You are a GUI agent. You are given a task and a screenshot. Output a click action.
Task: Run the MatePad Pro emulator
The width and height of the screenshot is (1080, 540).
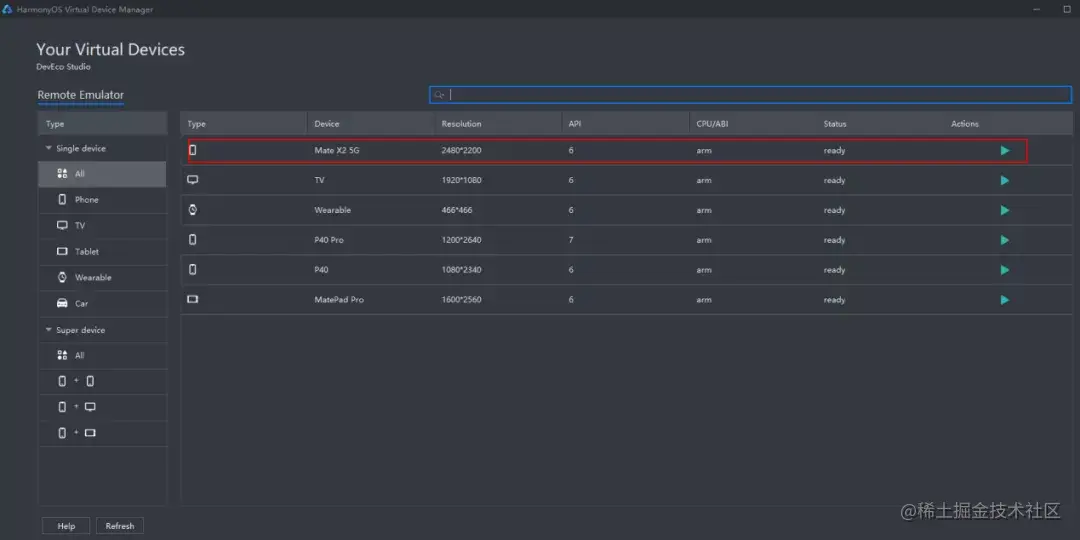(1005, 300)
